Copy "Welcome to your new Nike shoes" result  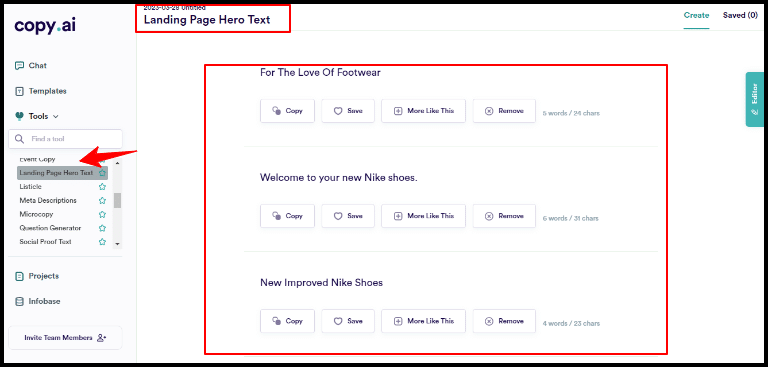pos(288,216)
